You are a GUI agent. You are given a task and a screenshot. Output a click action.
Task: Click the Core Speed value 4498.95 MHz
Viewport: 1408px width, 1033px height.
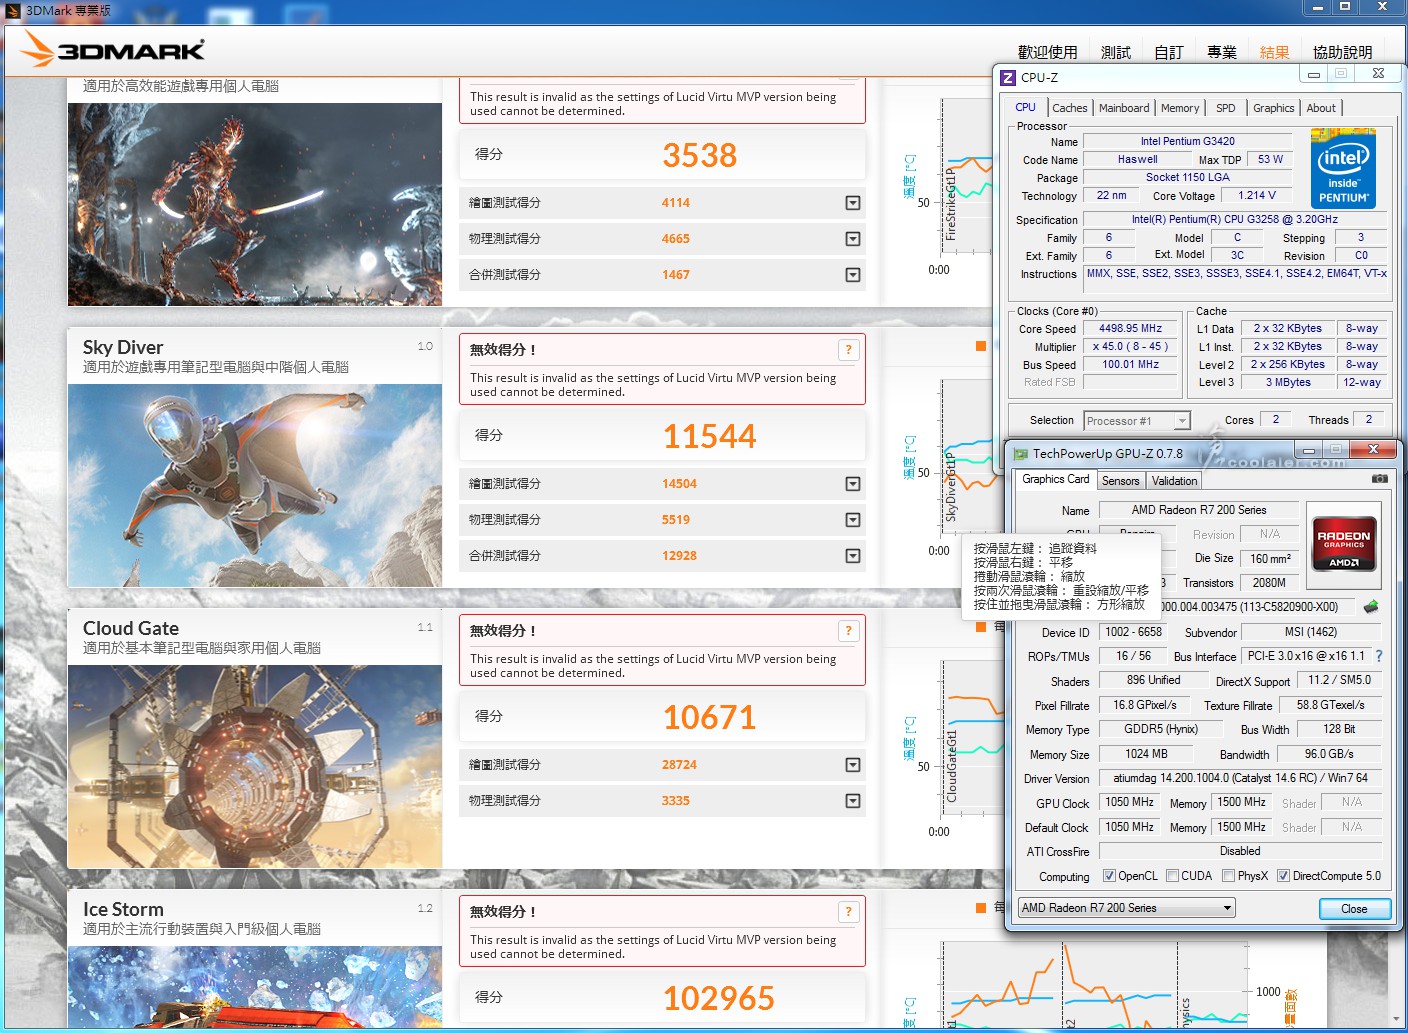[x=1130, y=328]
